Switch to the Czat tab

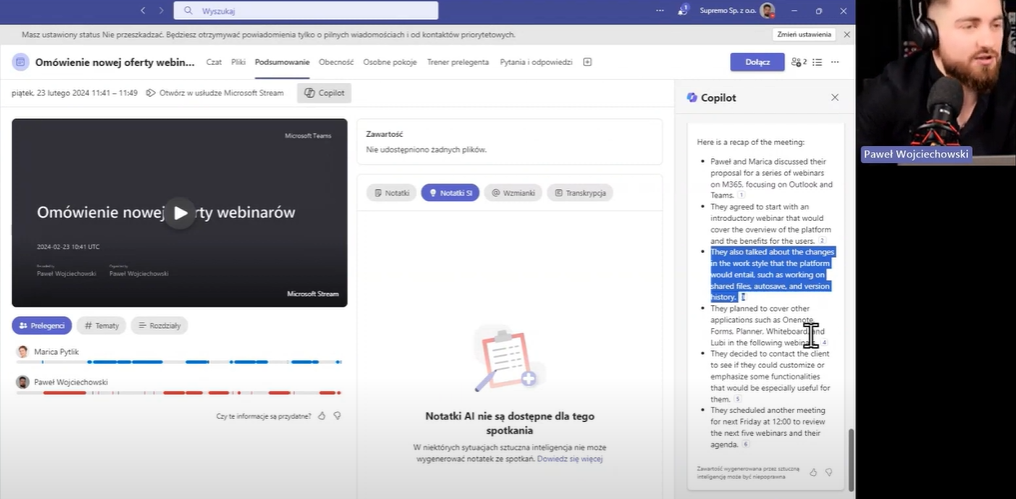tap(214, 62)
